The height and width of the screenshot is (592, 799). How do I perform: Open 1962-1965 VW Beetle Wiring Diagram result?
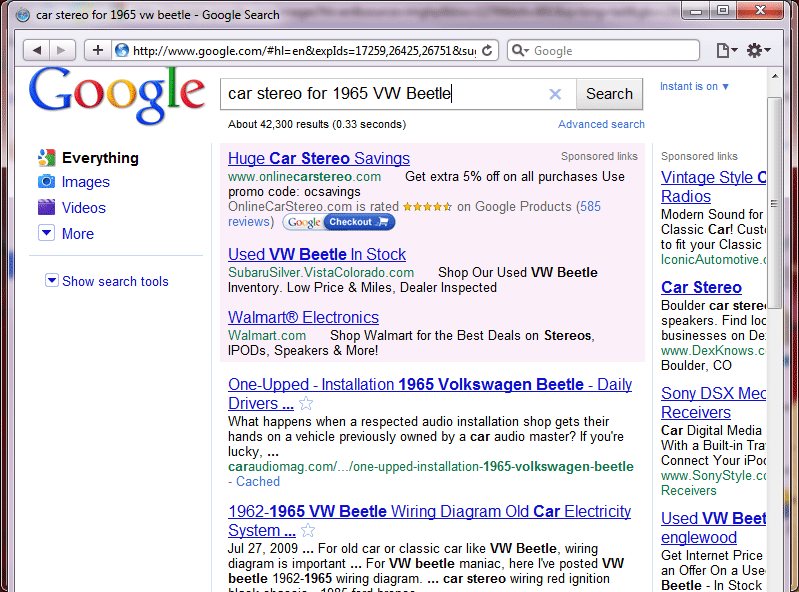pyautogui.click(x=429, y=520)
